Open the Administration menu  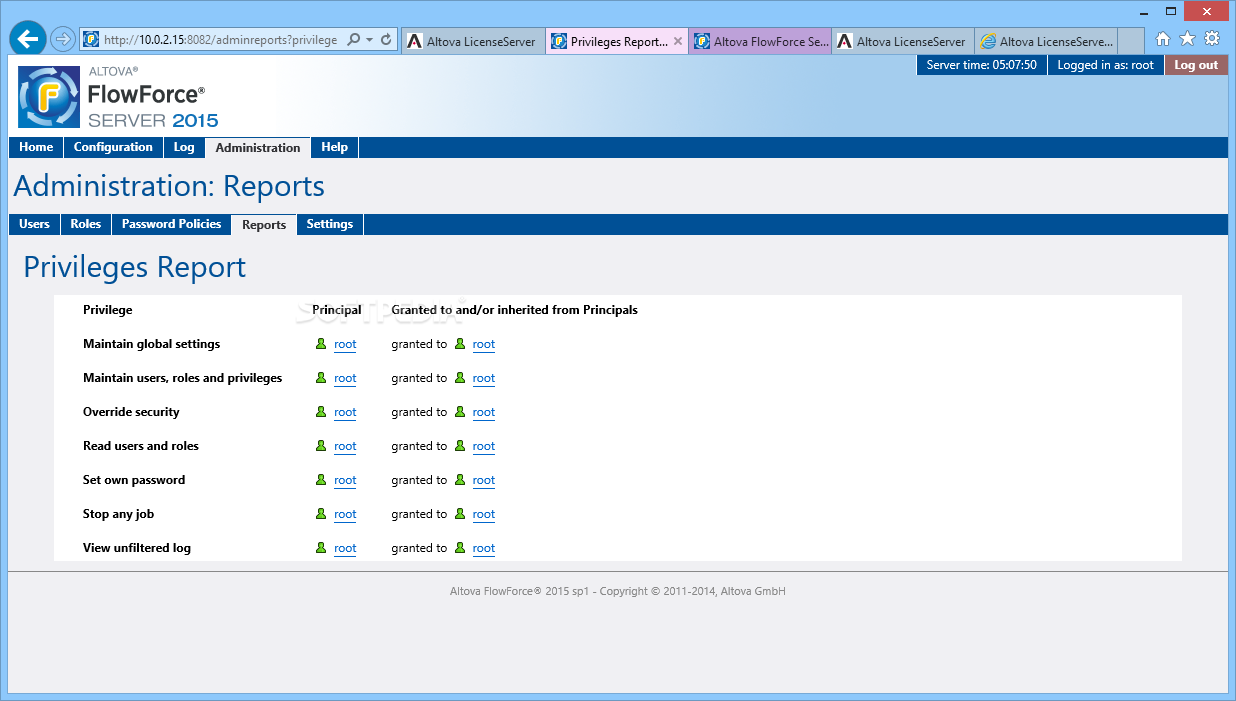point(258,147)
